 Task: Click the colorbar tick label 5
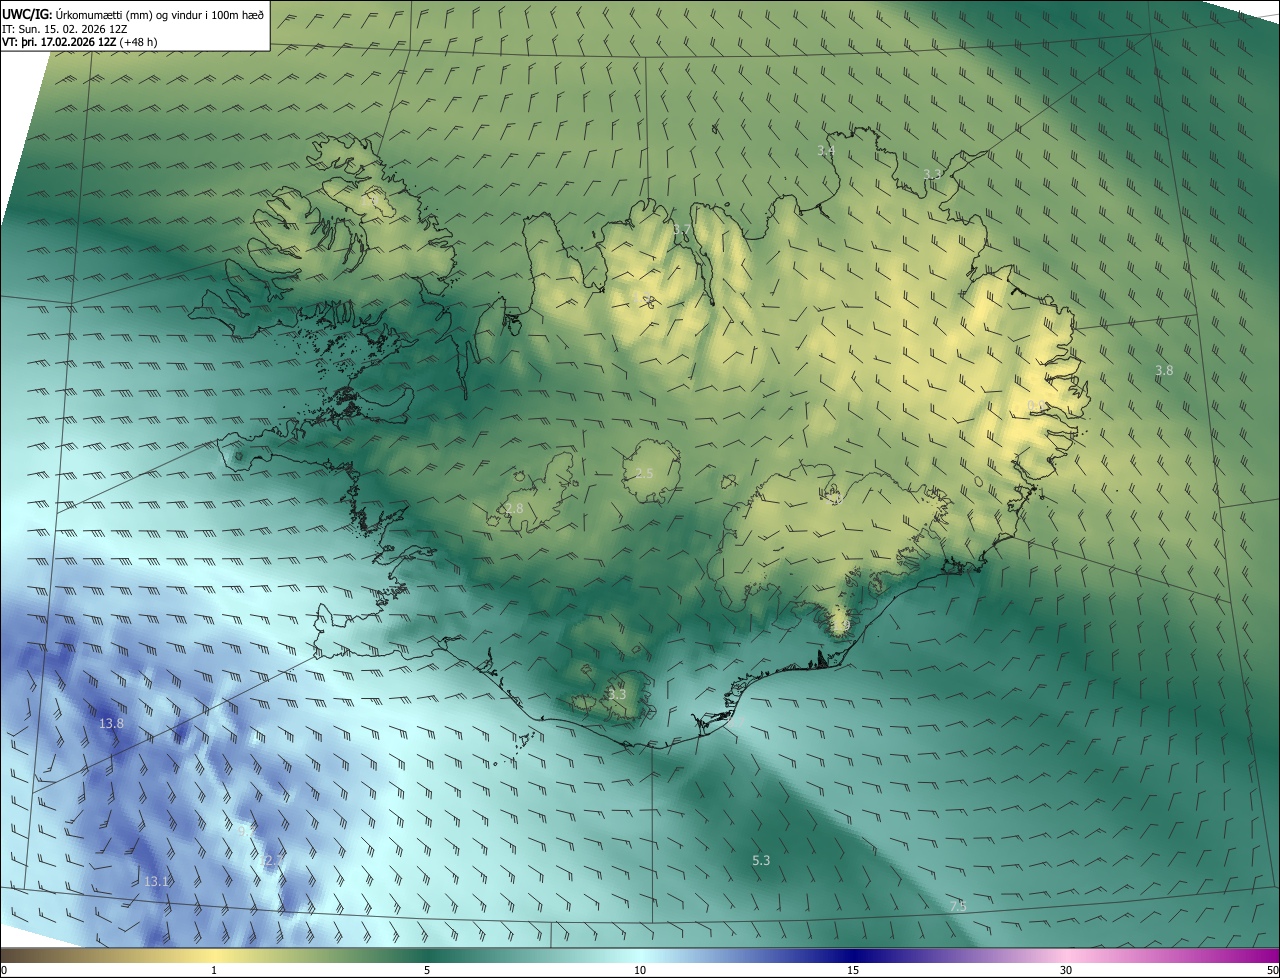pos(427,970)
